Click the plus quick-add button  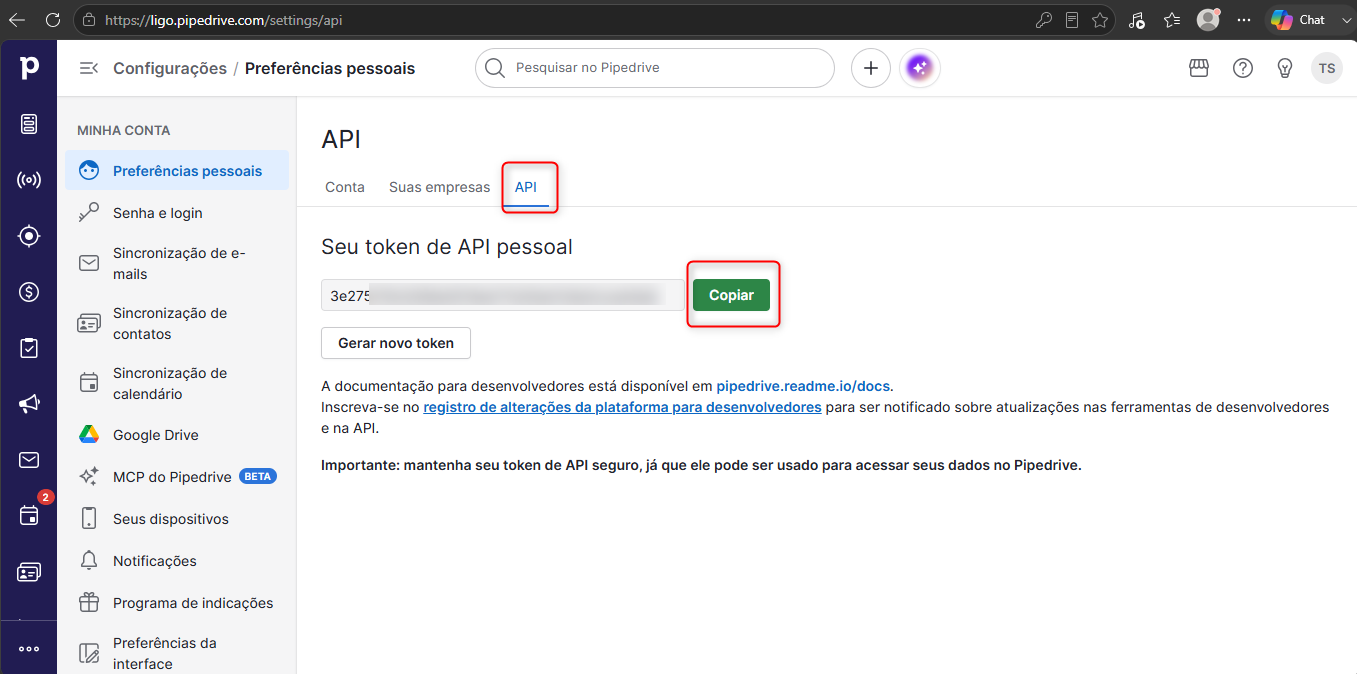pyautogui.click(x=871, y=68)
